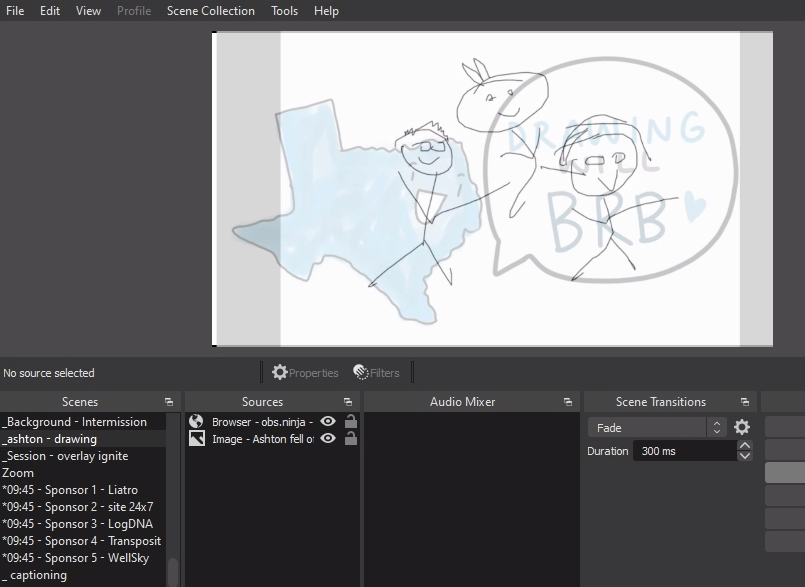This screenshot has width=805, height=587.
Task: Undock the Audio Mixer panel popout icon
Action: 568,402
